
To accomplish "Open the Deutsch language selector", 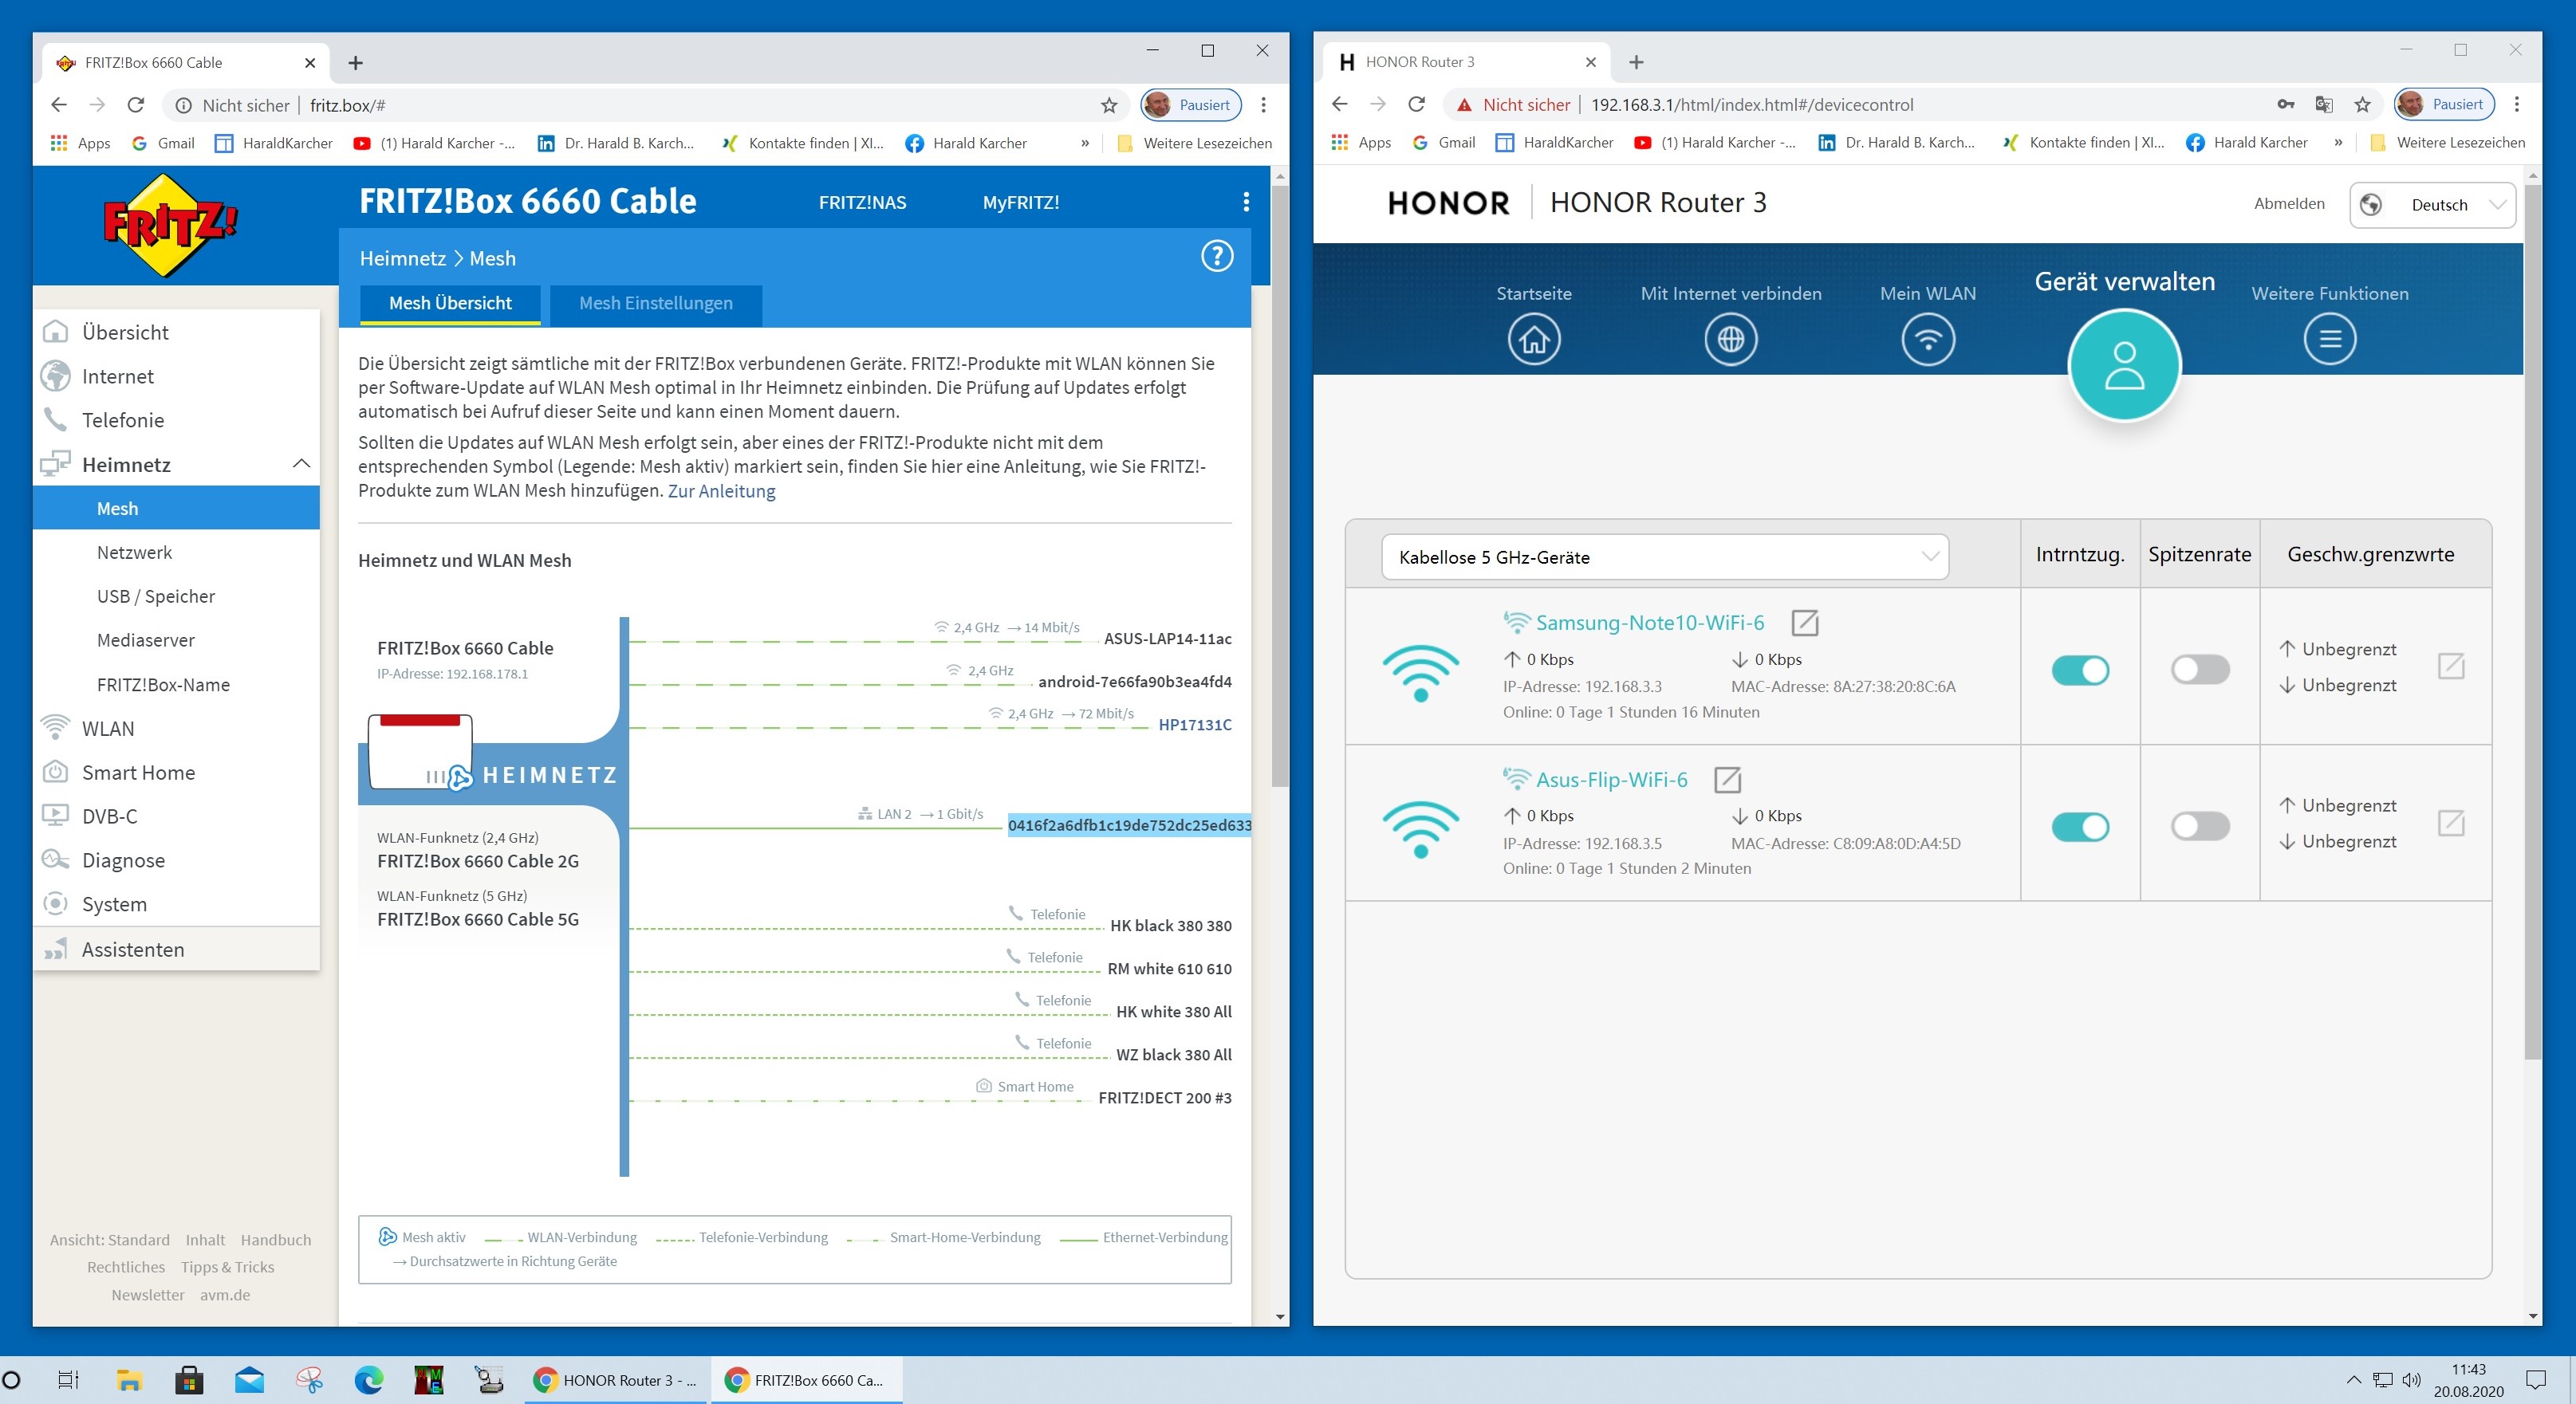I will pyautogui.click(x=2432, y=205).
